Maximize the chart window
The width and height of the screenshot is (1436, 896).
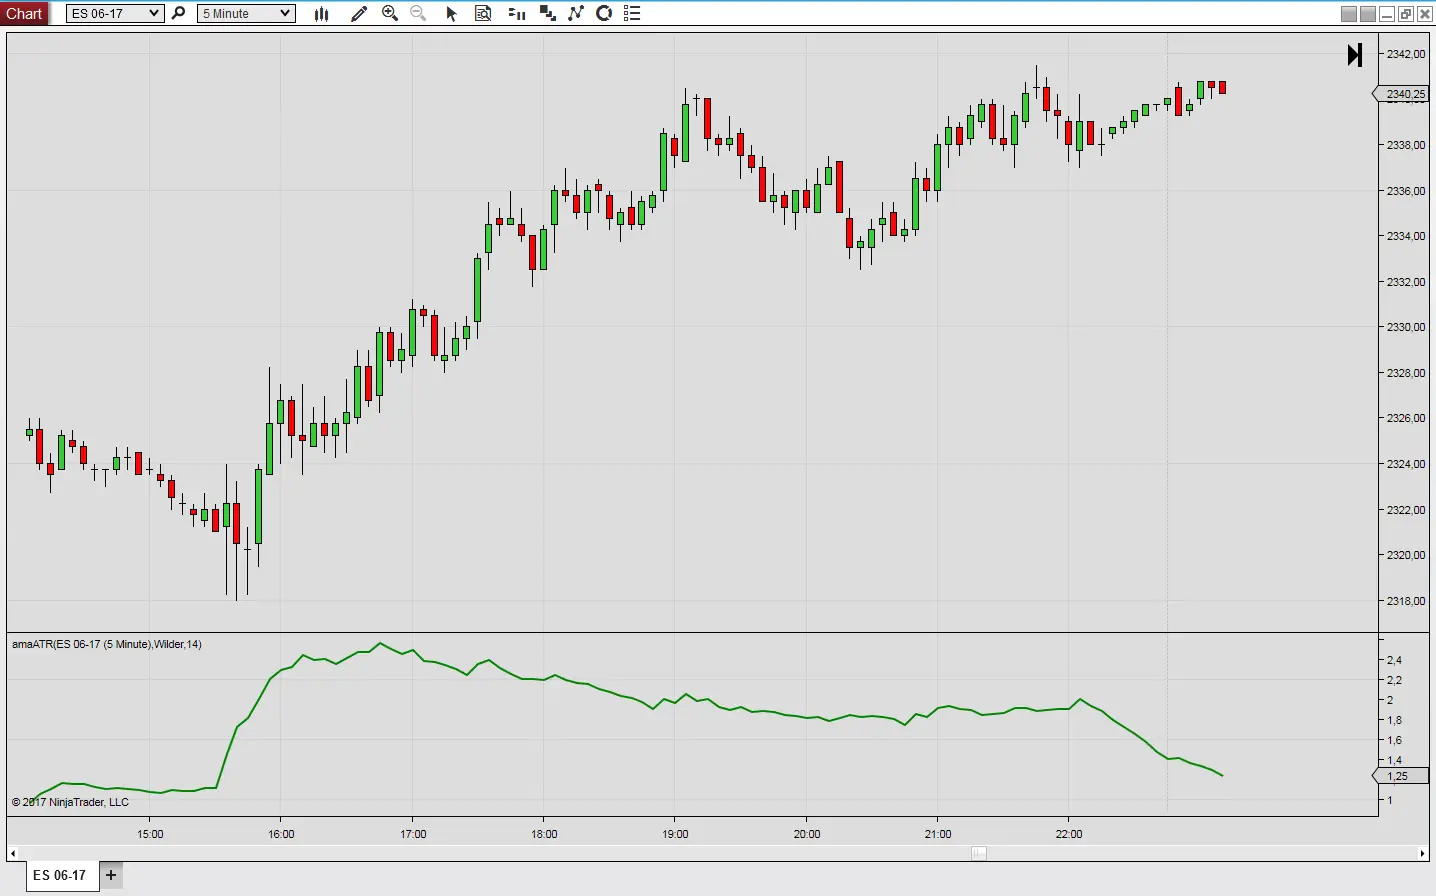(x=1406, y=14)
